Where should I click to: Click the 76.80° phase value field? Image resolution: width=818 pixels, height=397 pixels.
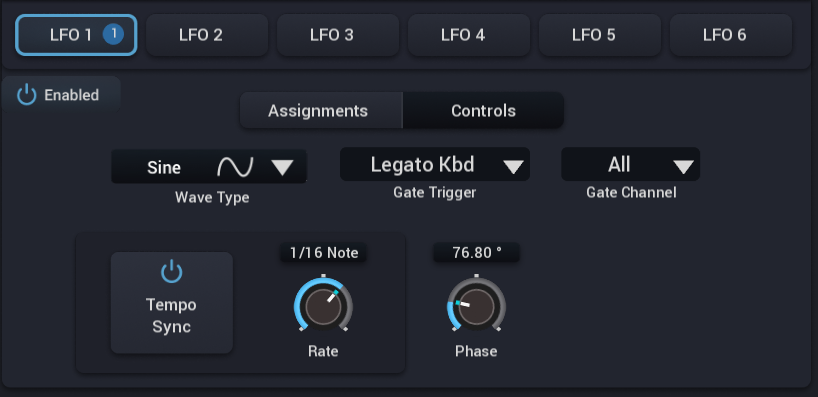click(x=477, y=253)
